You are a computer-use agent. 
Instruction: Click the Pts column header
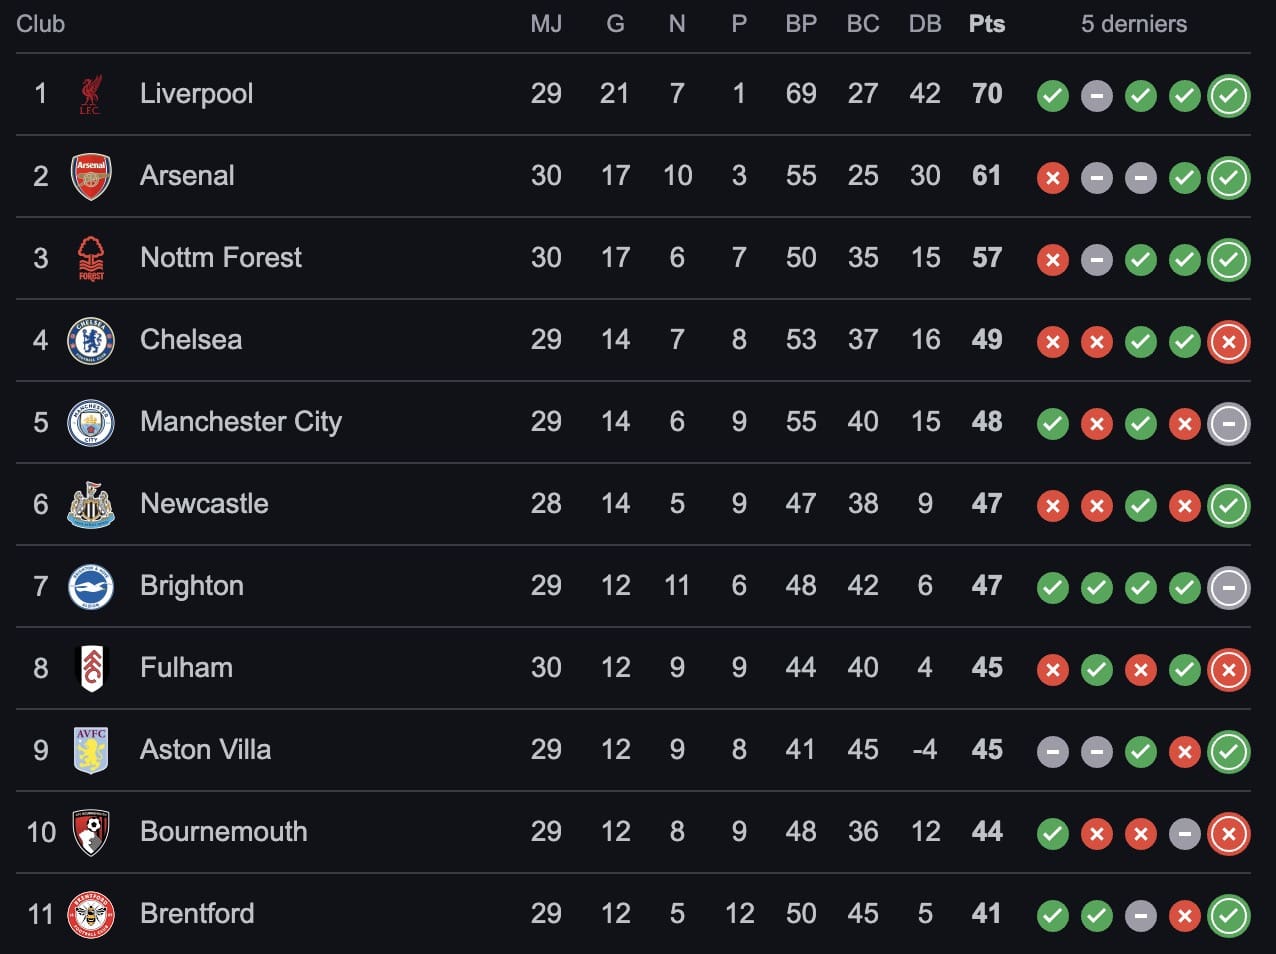tap(986, 24)
